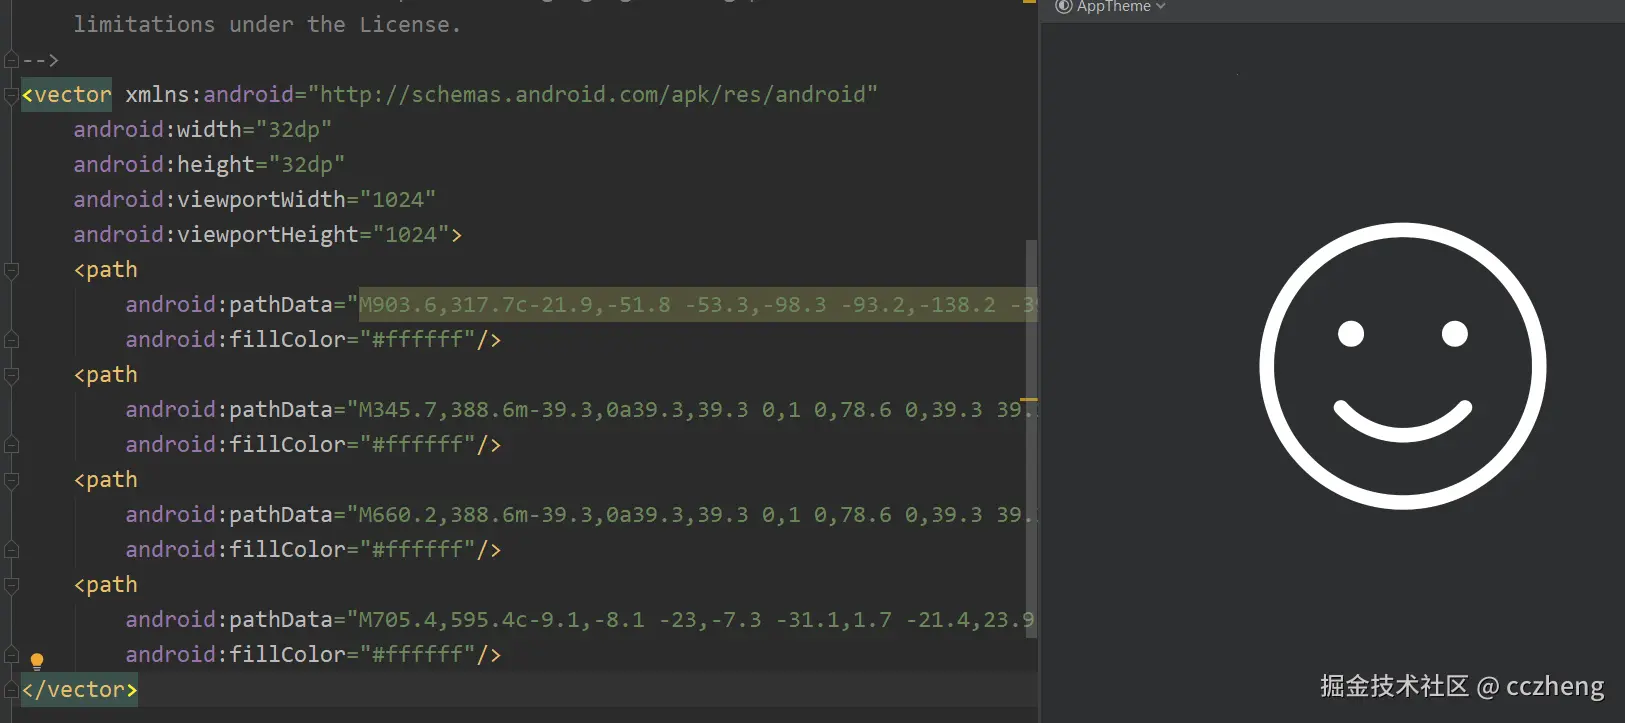
Task: Click the xmlns:android schema URL value
Action: click(x=593, y=95)
